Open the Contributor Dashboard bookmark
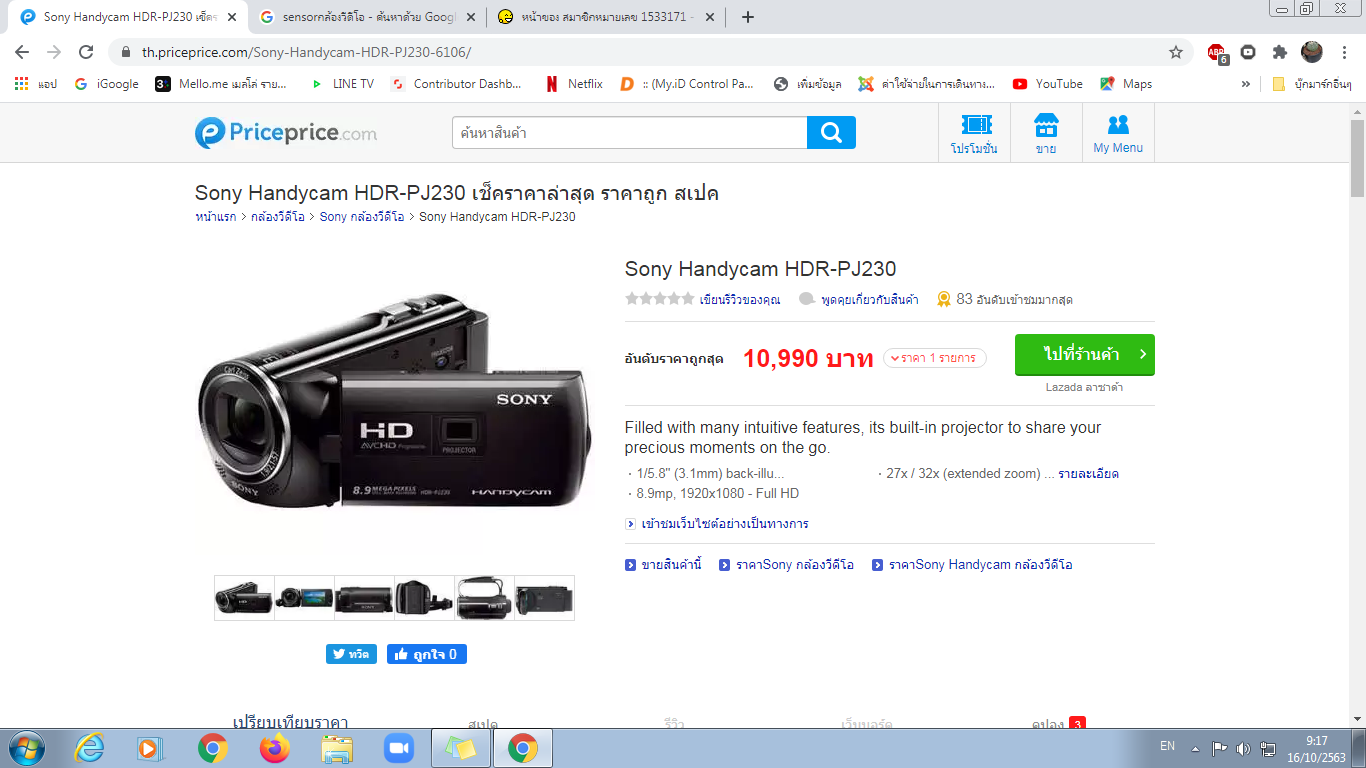This screenshot has height=768, width=1366. click(457, 84)
